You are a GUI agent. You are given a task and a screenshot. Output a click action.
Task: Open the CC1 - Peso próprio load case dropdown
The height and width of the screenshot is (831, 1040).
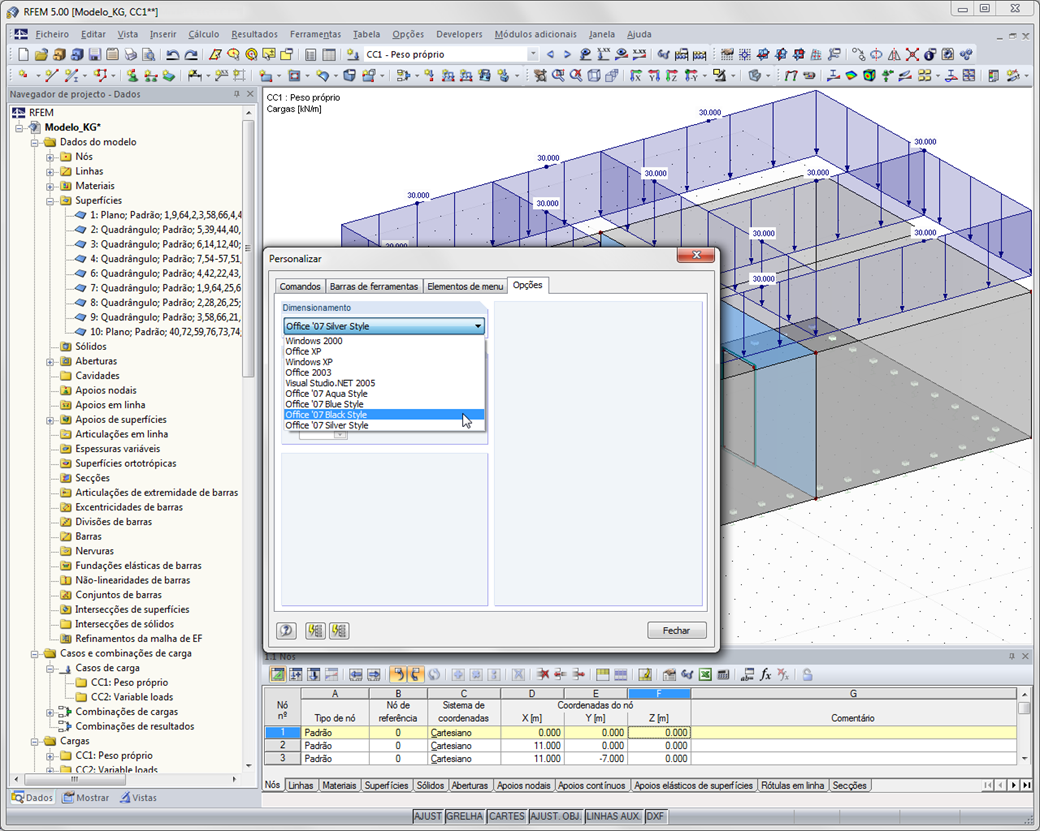point(532,54)
